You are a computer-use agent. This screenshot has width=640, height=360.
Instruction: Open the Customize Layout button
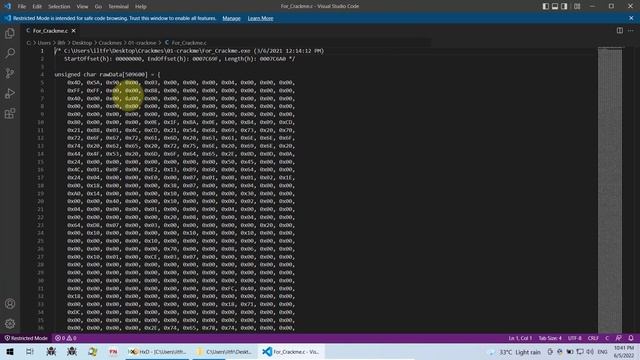[577, 6]
